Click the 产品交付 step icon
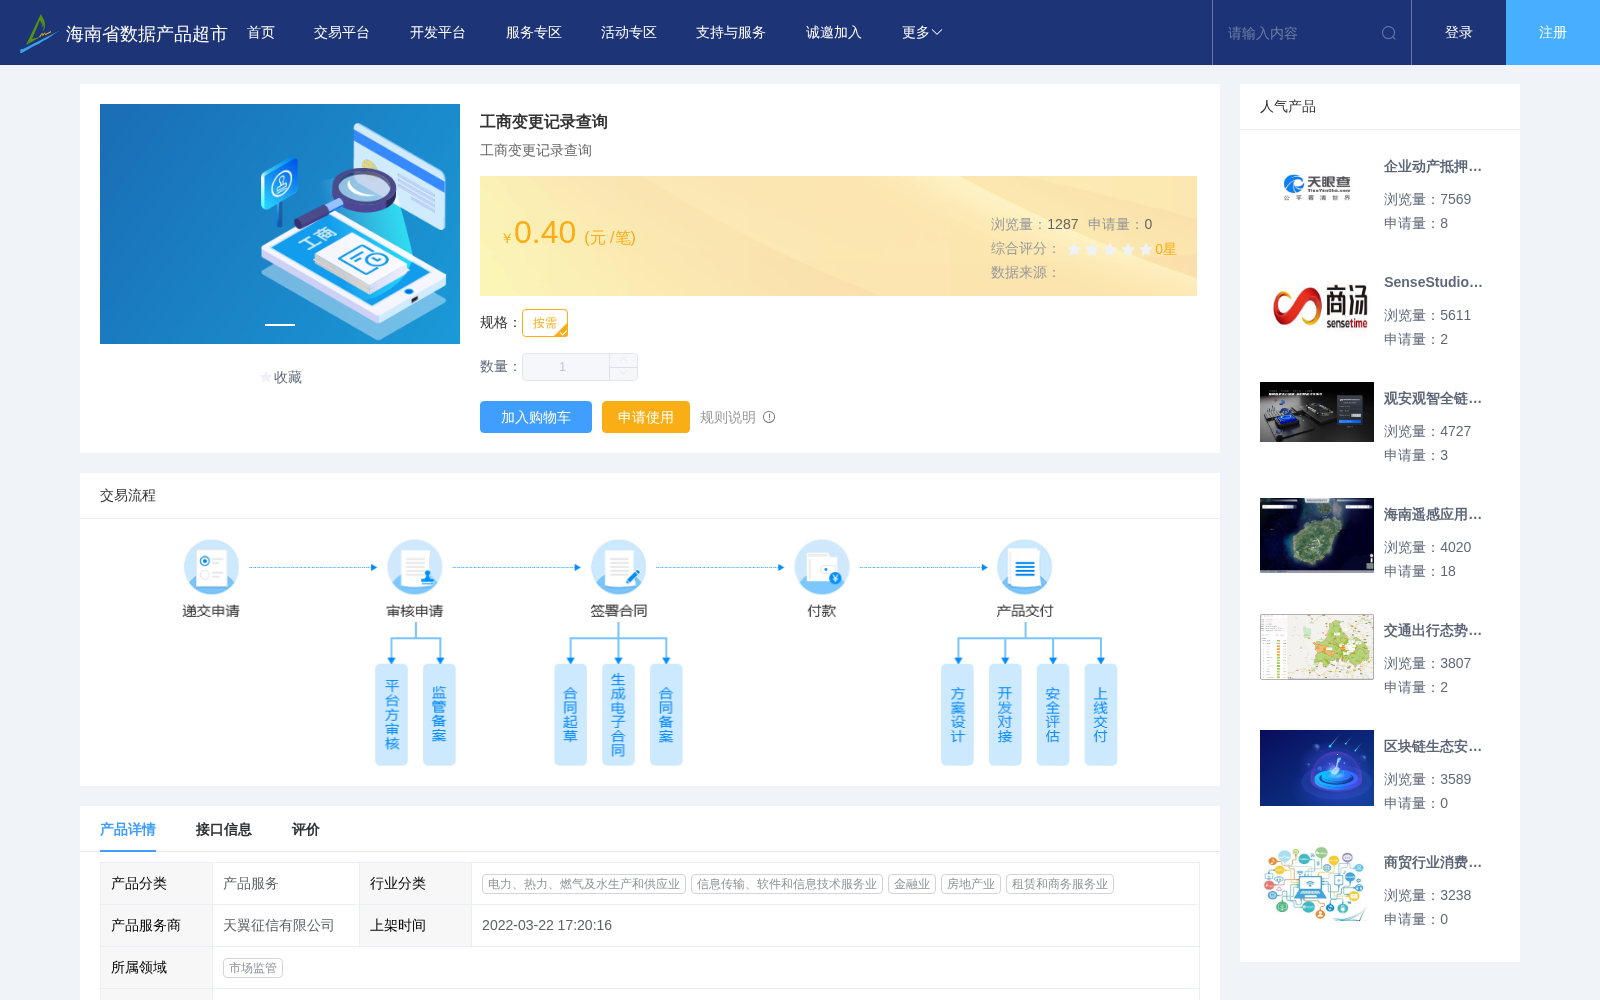This screenshot has height=1000, width=1600. [x=1025, y=567]
